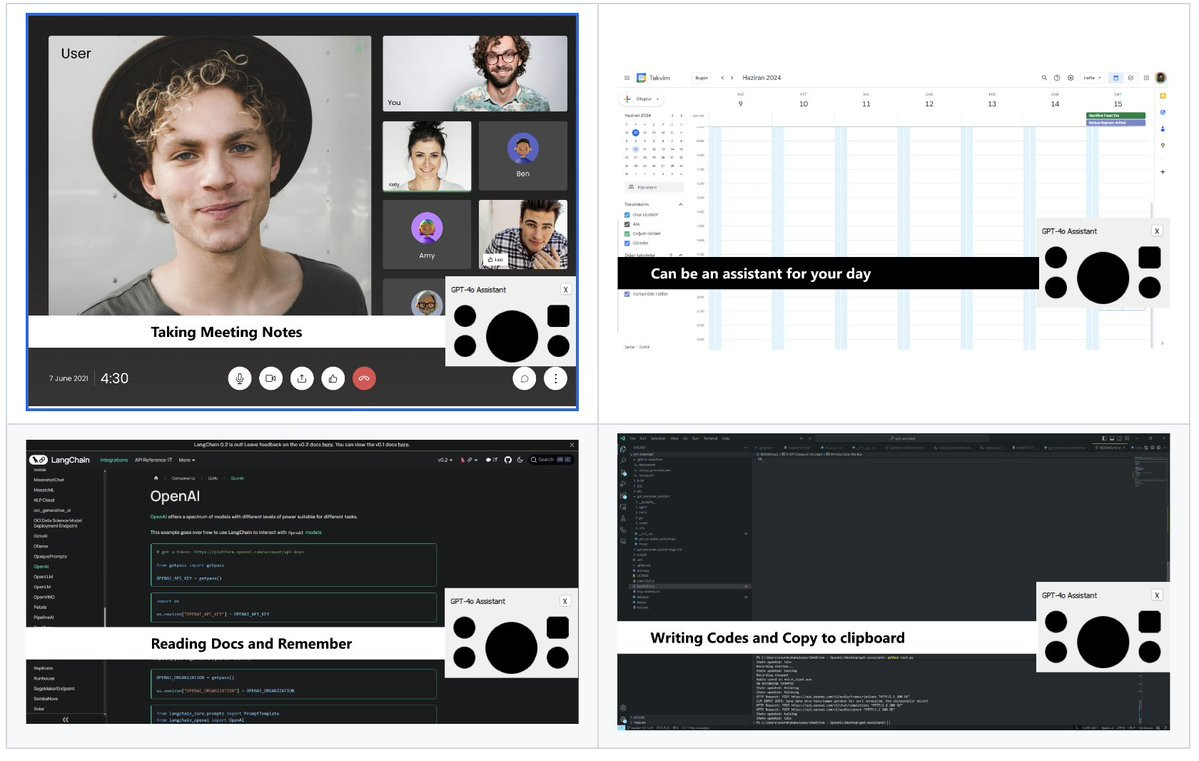Open the v0.2 version dropdown
The height and width of the screenshot is (761, 1199).
click(x=444, y=460)
